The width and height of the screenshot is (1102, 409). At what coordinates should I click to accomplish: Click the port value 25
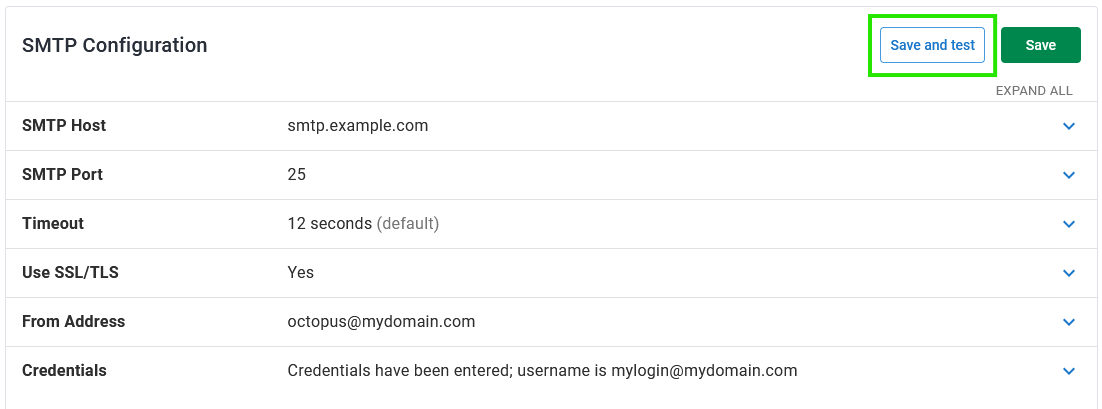(x=297, y=174)
